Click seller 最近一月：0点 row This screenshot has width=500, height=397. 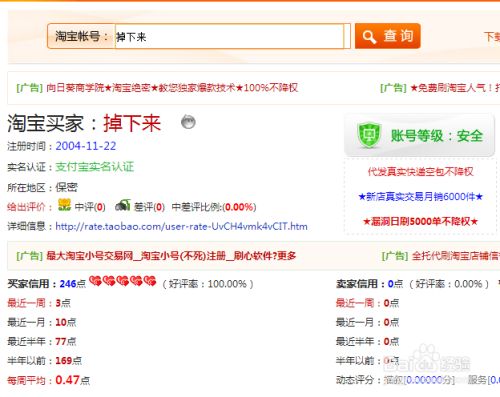(367, 322)
